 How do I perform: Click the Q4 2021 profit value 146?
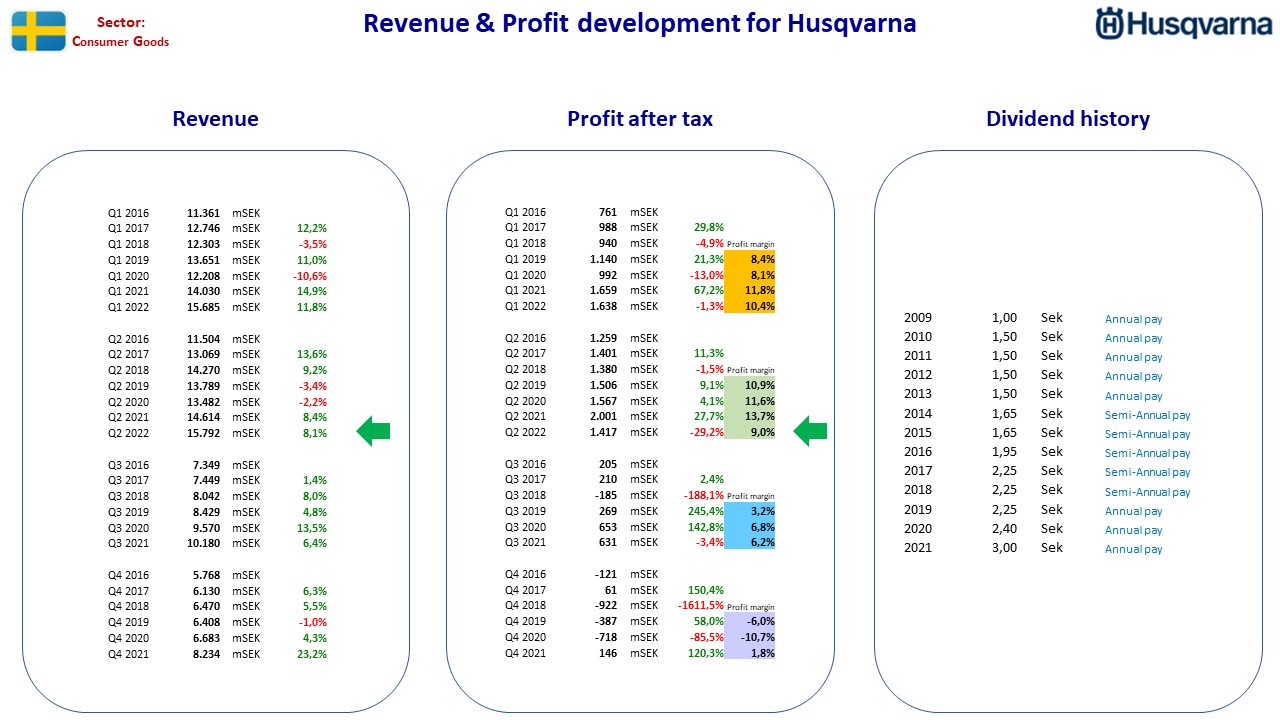(x=608, y=653)
